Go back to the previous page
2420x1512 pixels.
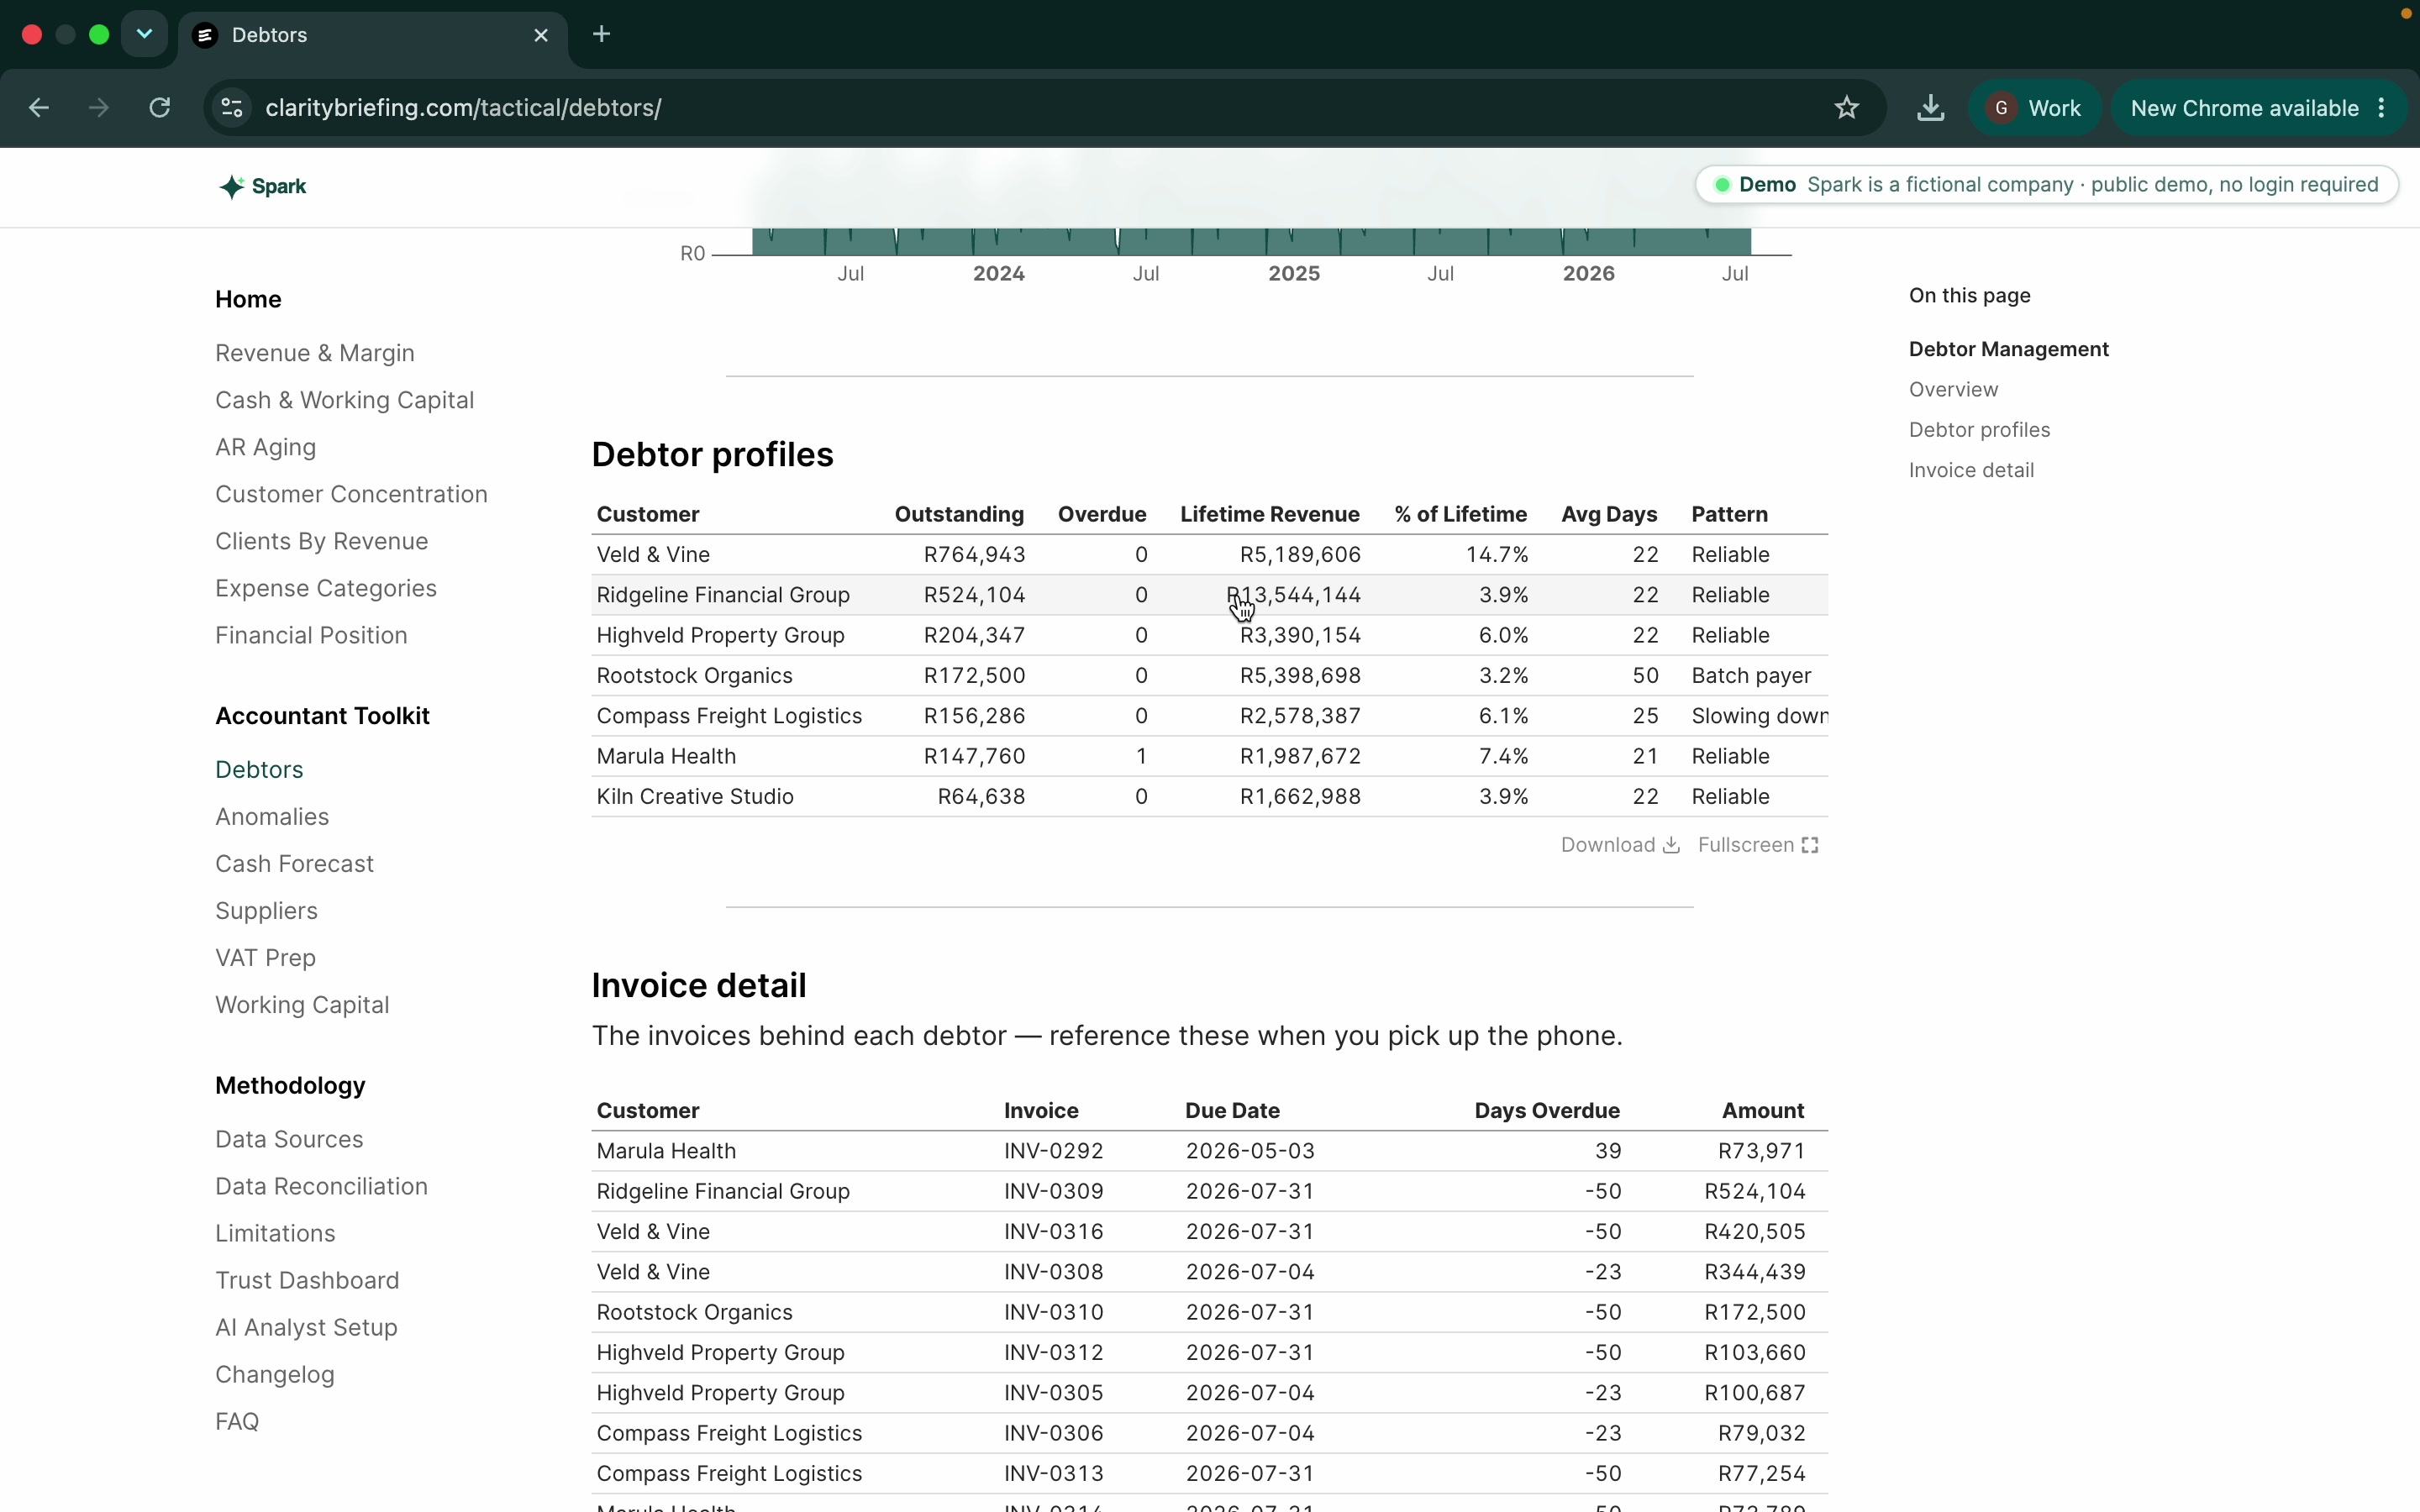[x=39, y=108]
